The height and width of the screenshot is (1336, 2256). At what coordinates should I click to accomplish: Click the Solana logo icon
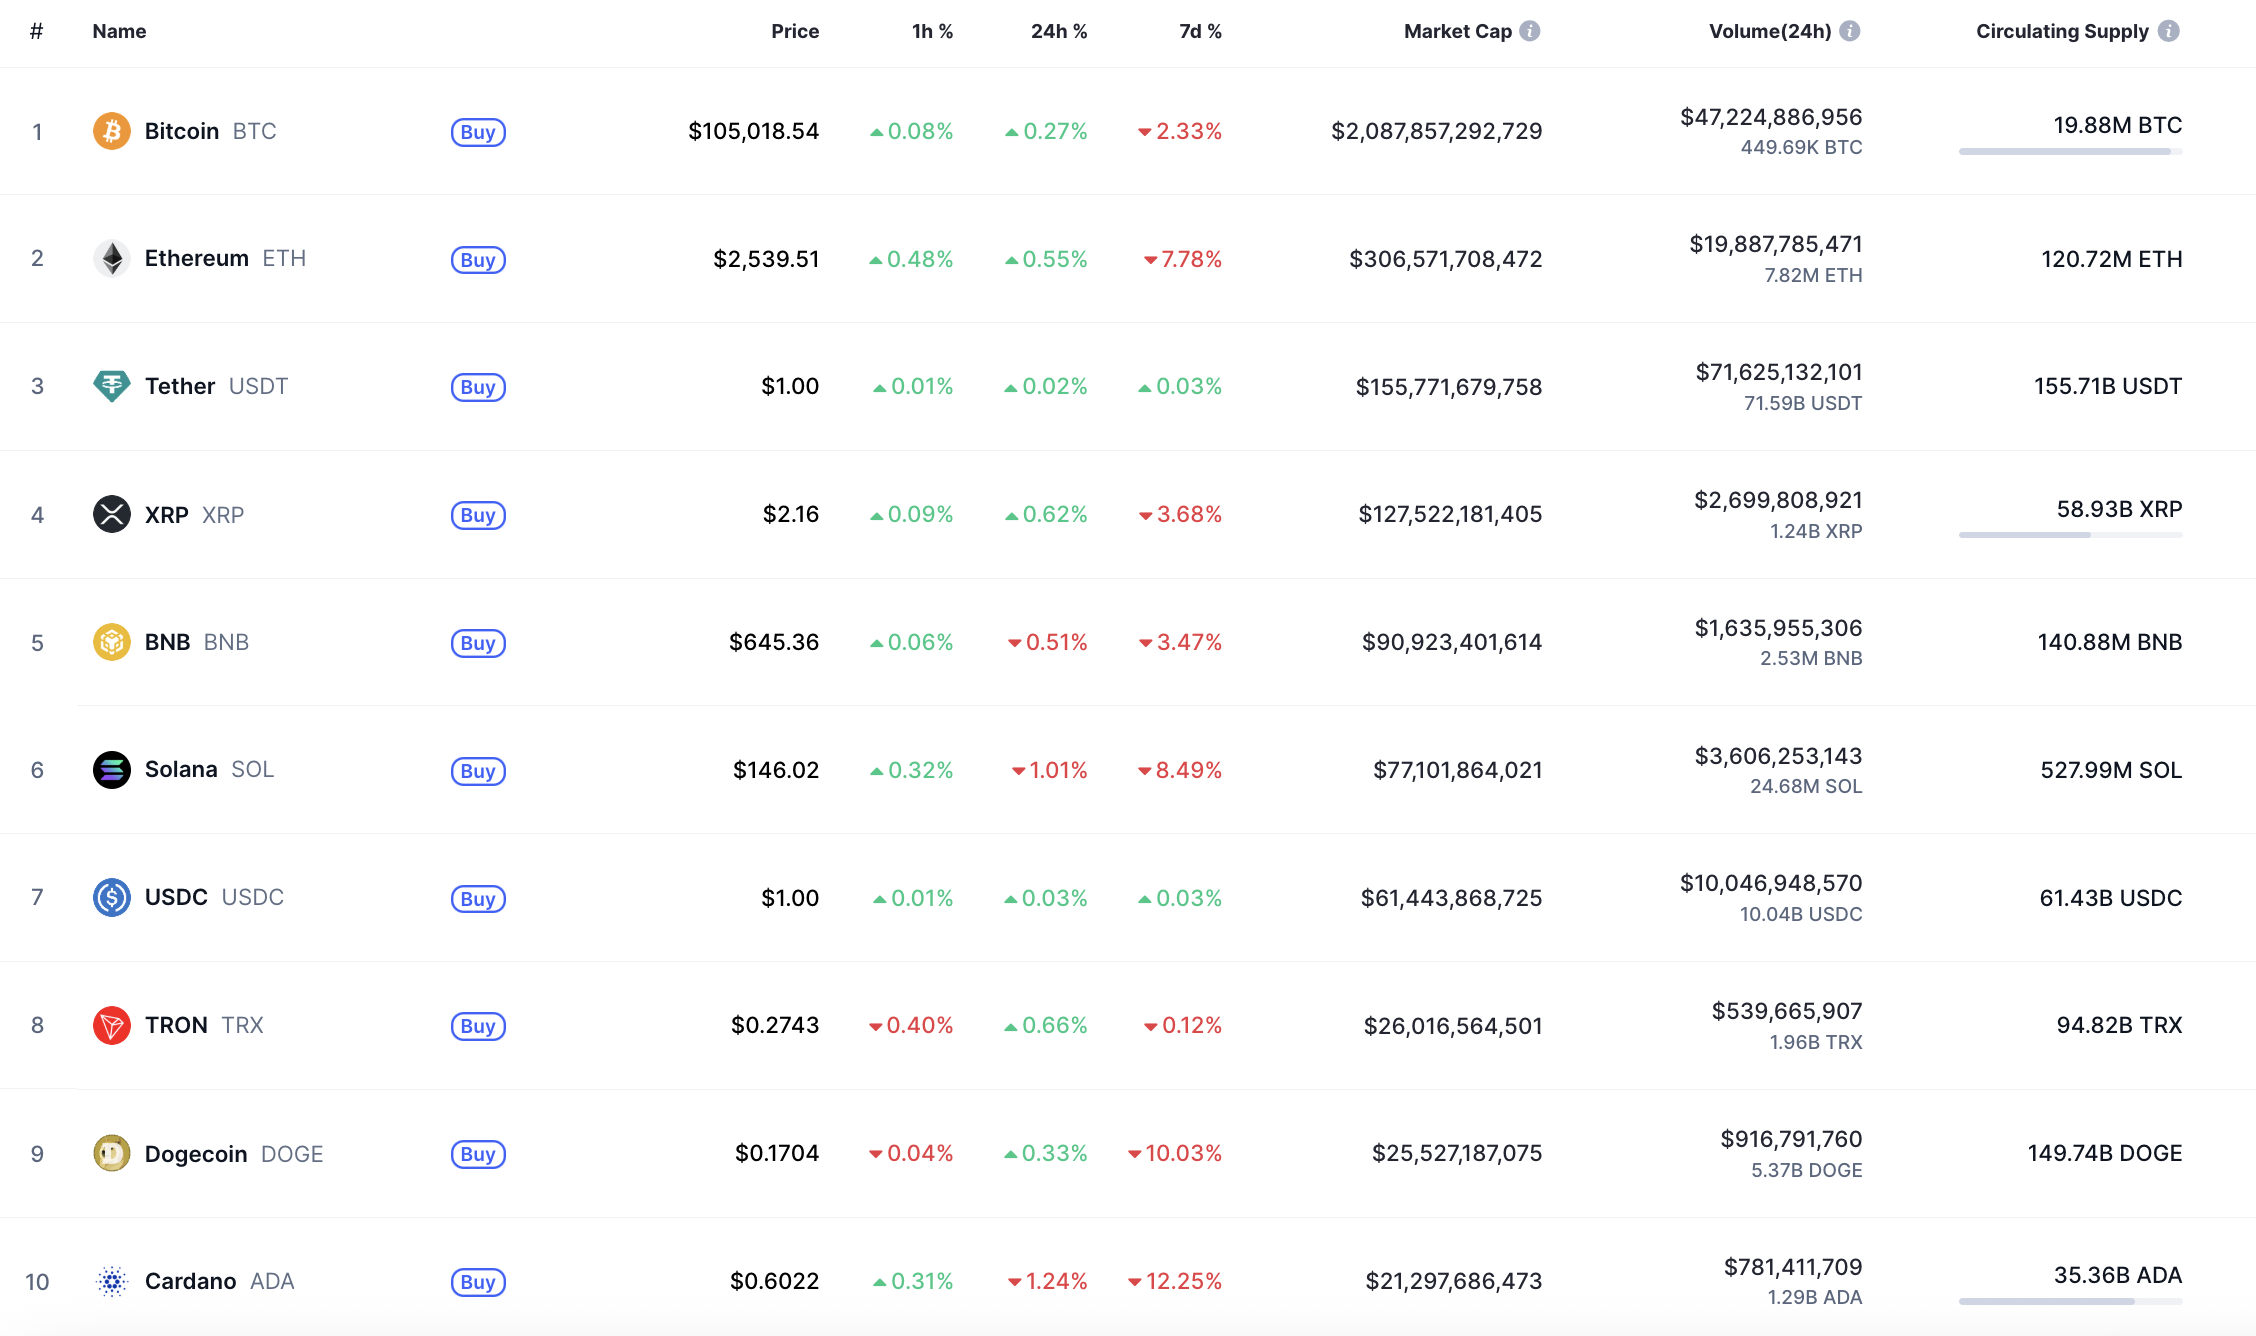112,770
